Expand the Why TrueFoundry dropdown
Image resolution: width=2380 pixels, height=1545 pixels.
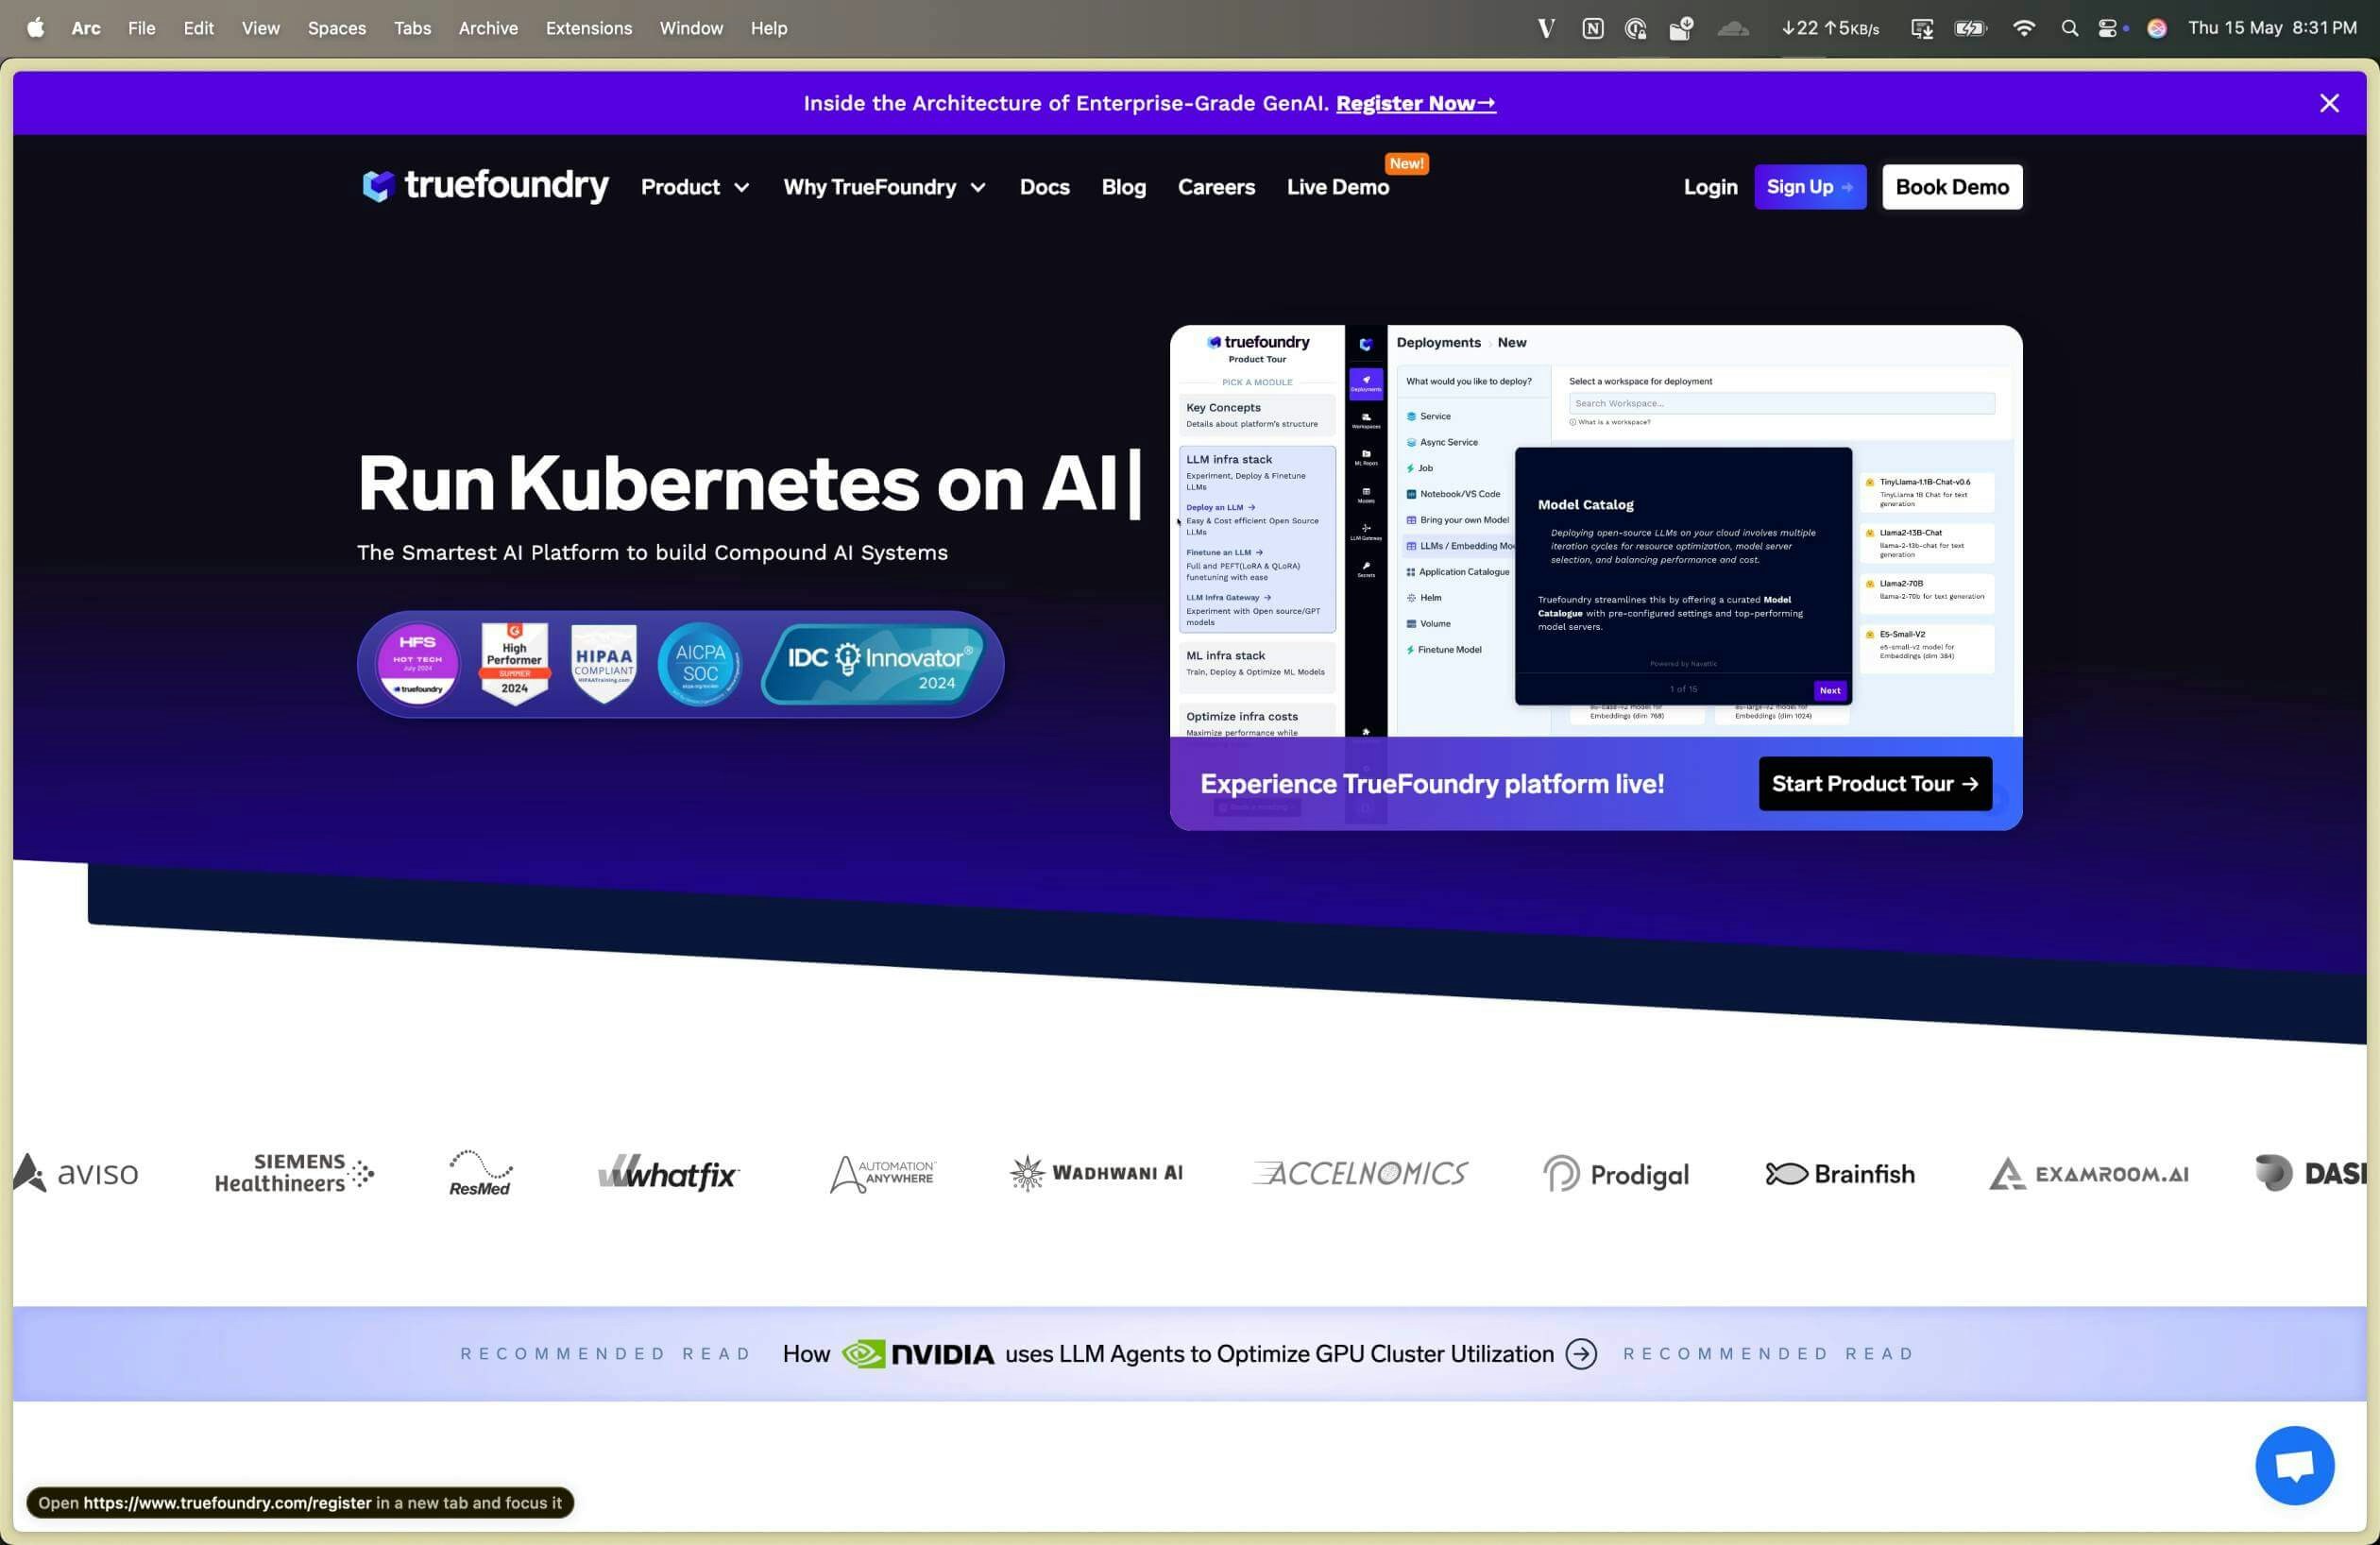coord(884,187)
